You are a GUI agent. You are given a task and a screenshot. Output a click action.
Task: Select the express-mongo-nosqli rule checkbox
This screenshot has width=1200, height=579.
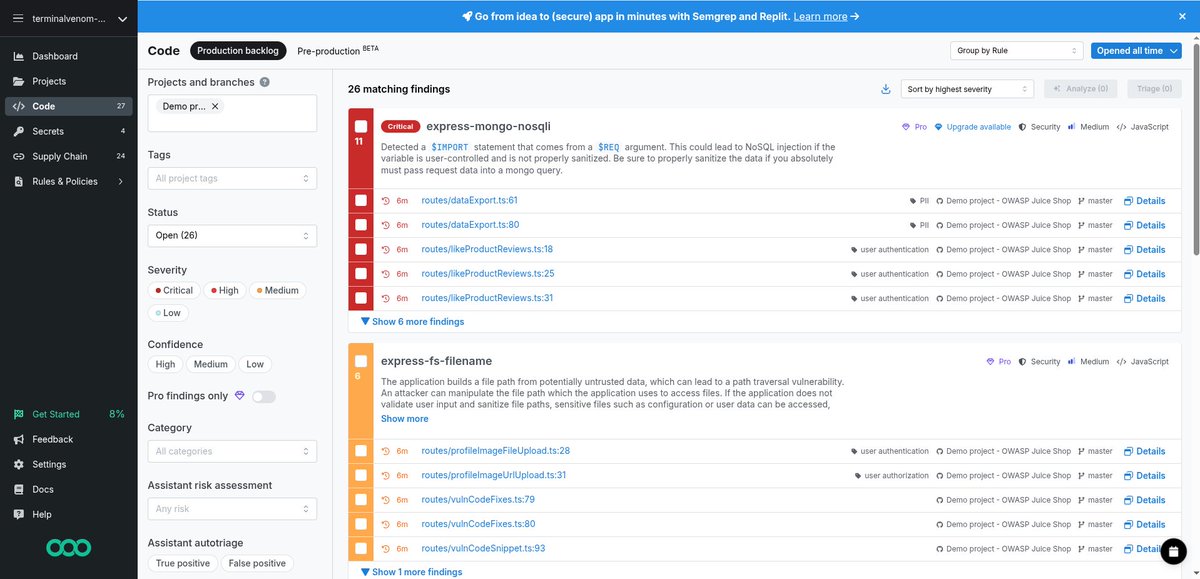361,126
